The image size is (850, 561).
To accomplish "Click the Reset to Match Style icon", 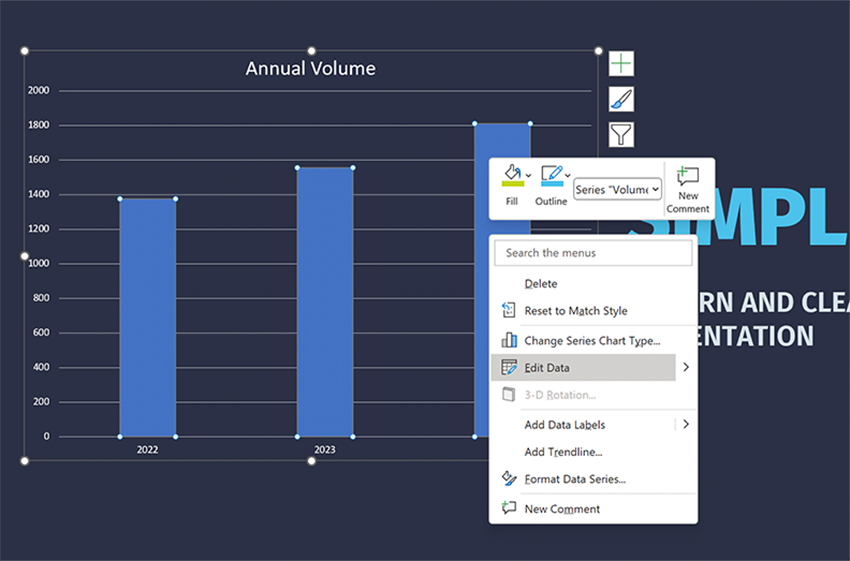I will pos(508,310).
